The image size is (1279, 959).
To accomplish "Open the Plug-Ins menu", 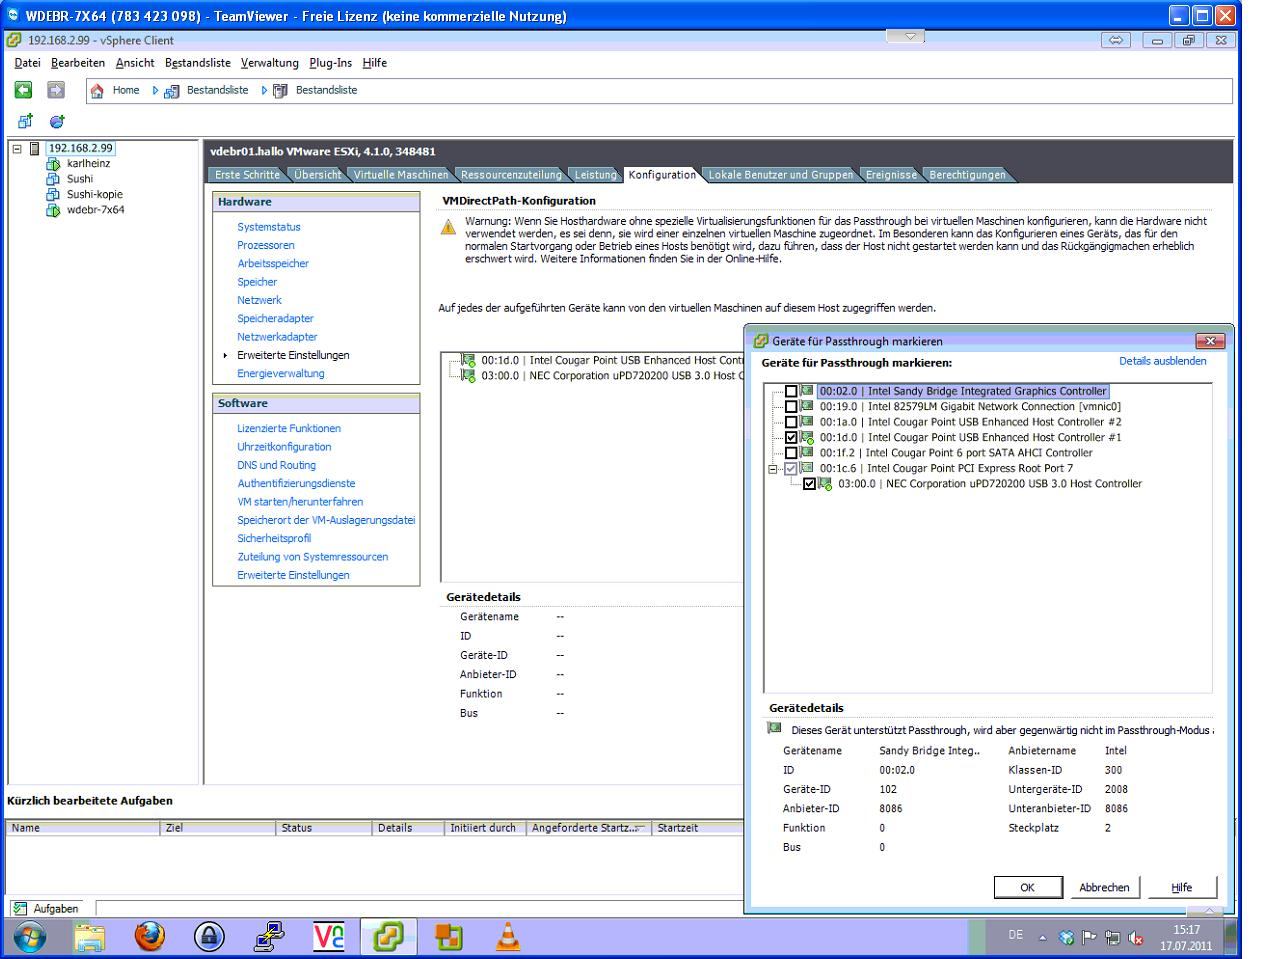I will pos(331,63).
